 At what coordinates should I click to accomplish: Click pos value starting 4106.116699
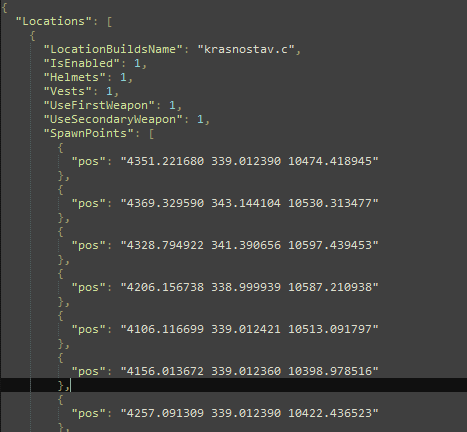pyautogui.click(x=249, y=329)
